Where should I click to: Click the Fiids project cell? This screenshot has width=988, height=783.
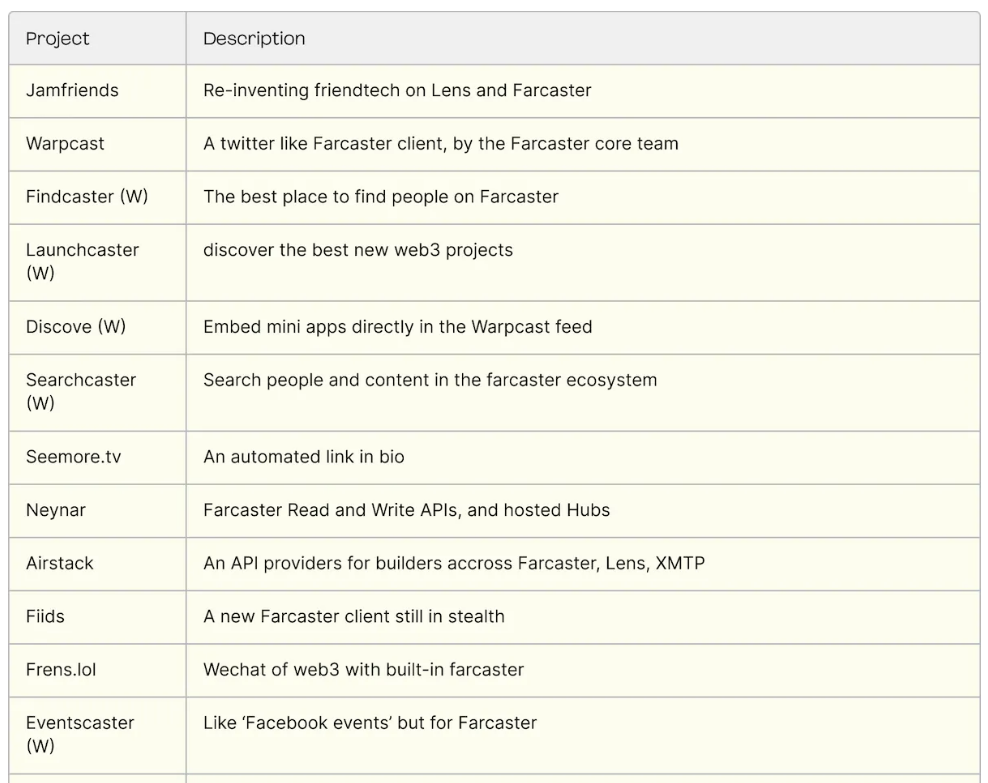click(45, 616)
